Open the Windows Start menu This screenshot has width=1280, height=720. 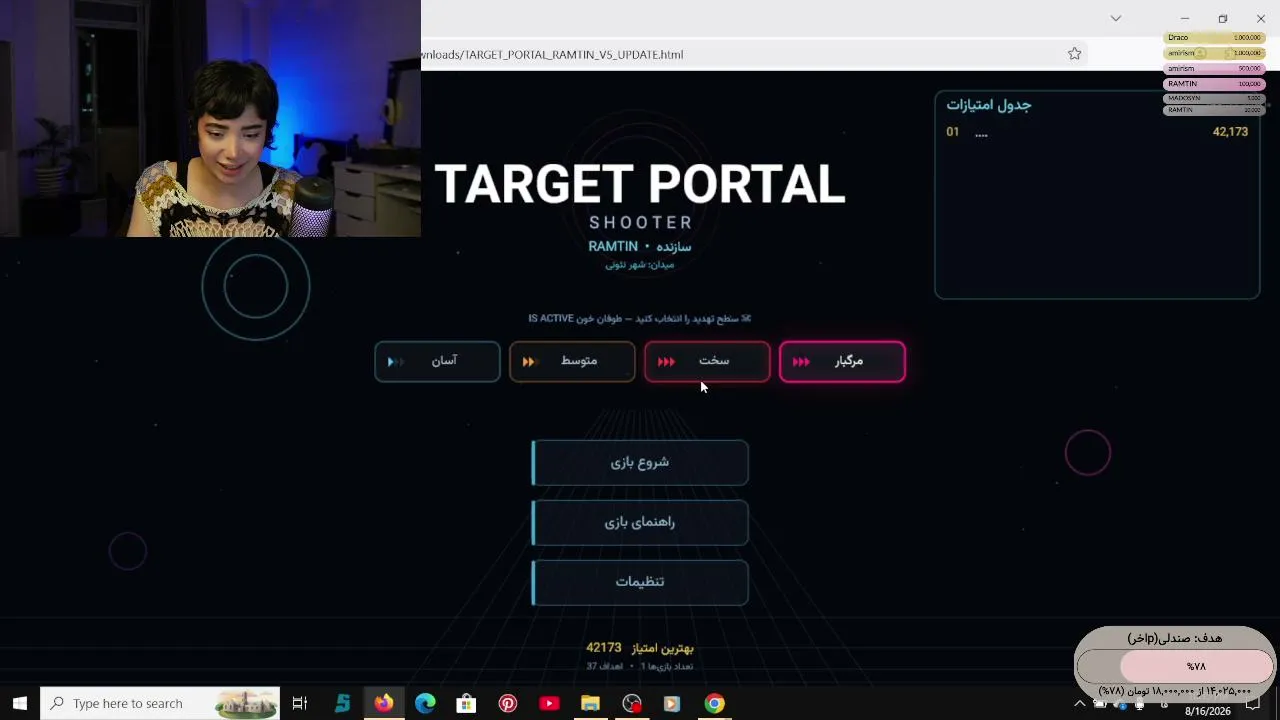point(19,703)
